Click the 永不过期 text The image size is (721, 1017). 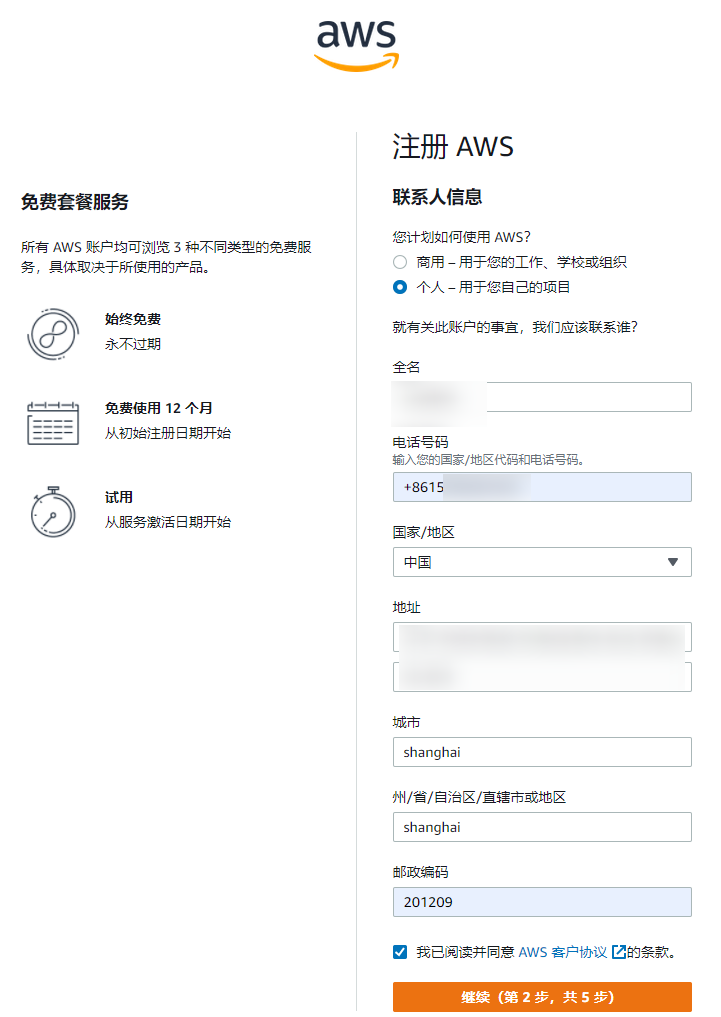[133, 344]
